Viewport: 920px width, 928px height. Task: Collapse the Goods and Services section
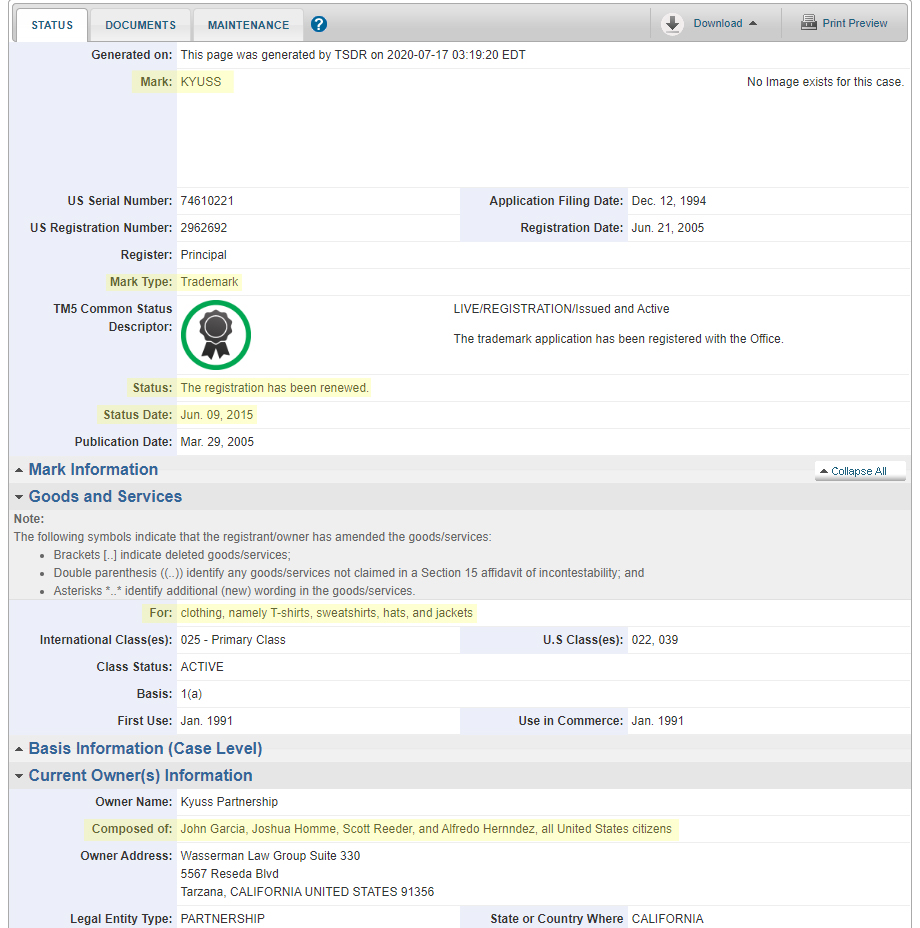click(105, 497)
